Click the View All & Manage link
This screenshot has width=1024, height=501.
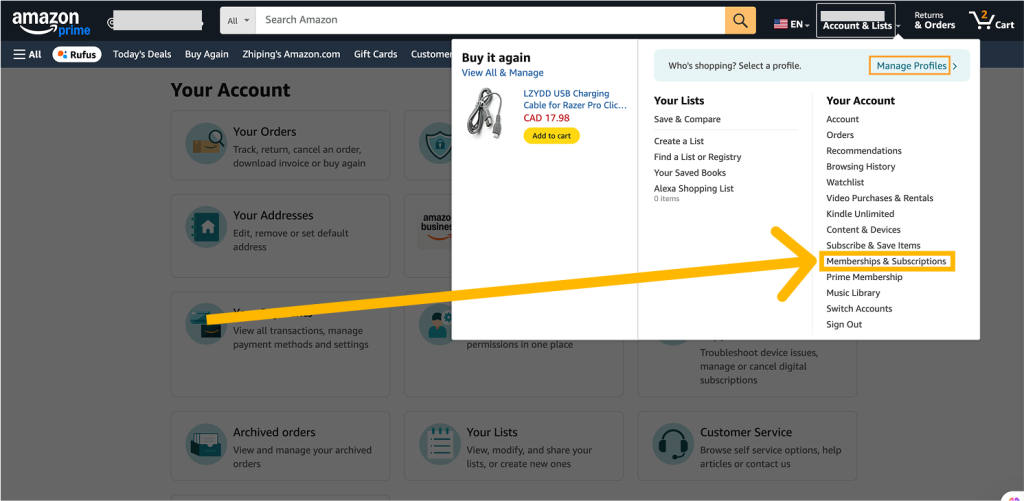[502, 73]
